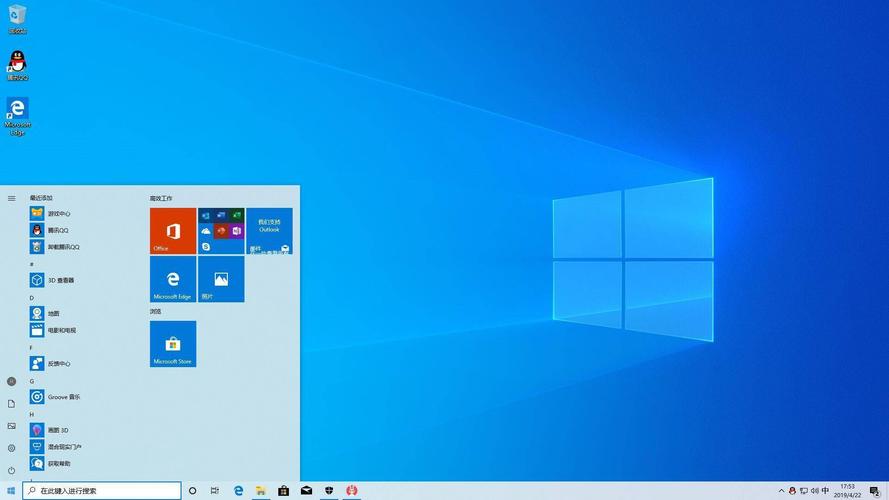Viewport: 889px width, 500px height.
Task: Toggle the 中 input language indicator
Action: pyautogui.click(x=825, y=491)
